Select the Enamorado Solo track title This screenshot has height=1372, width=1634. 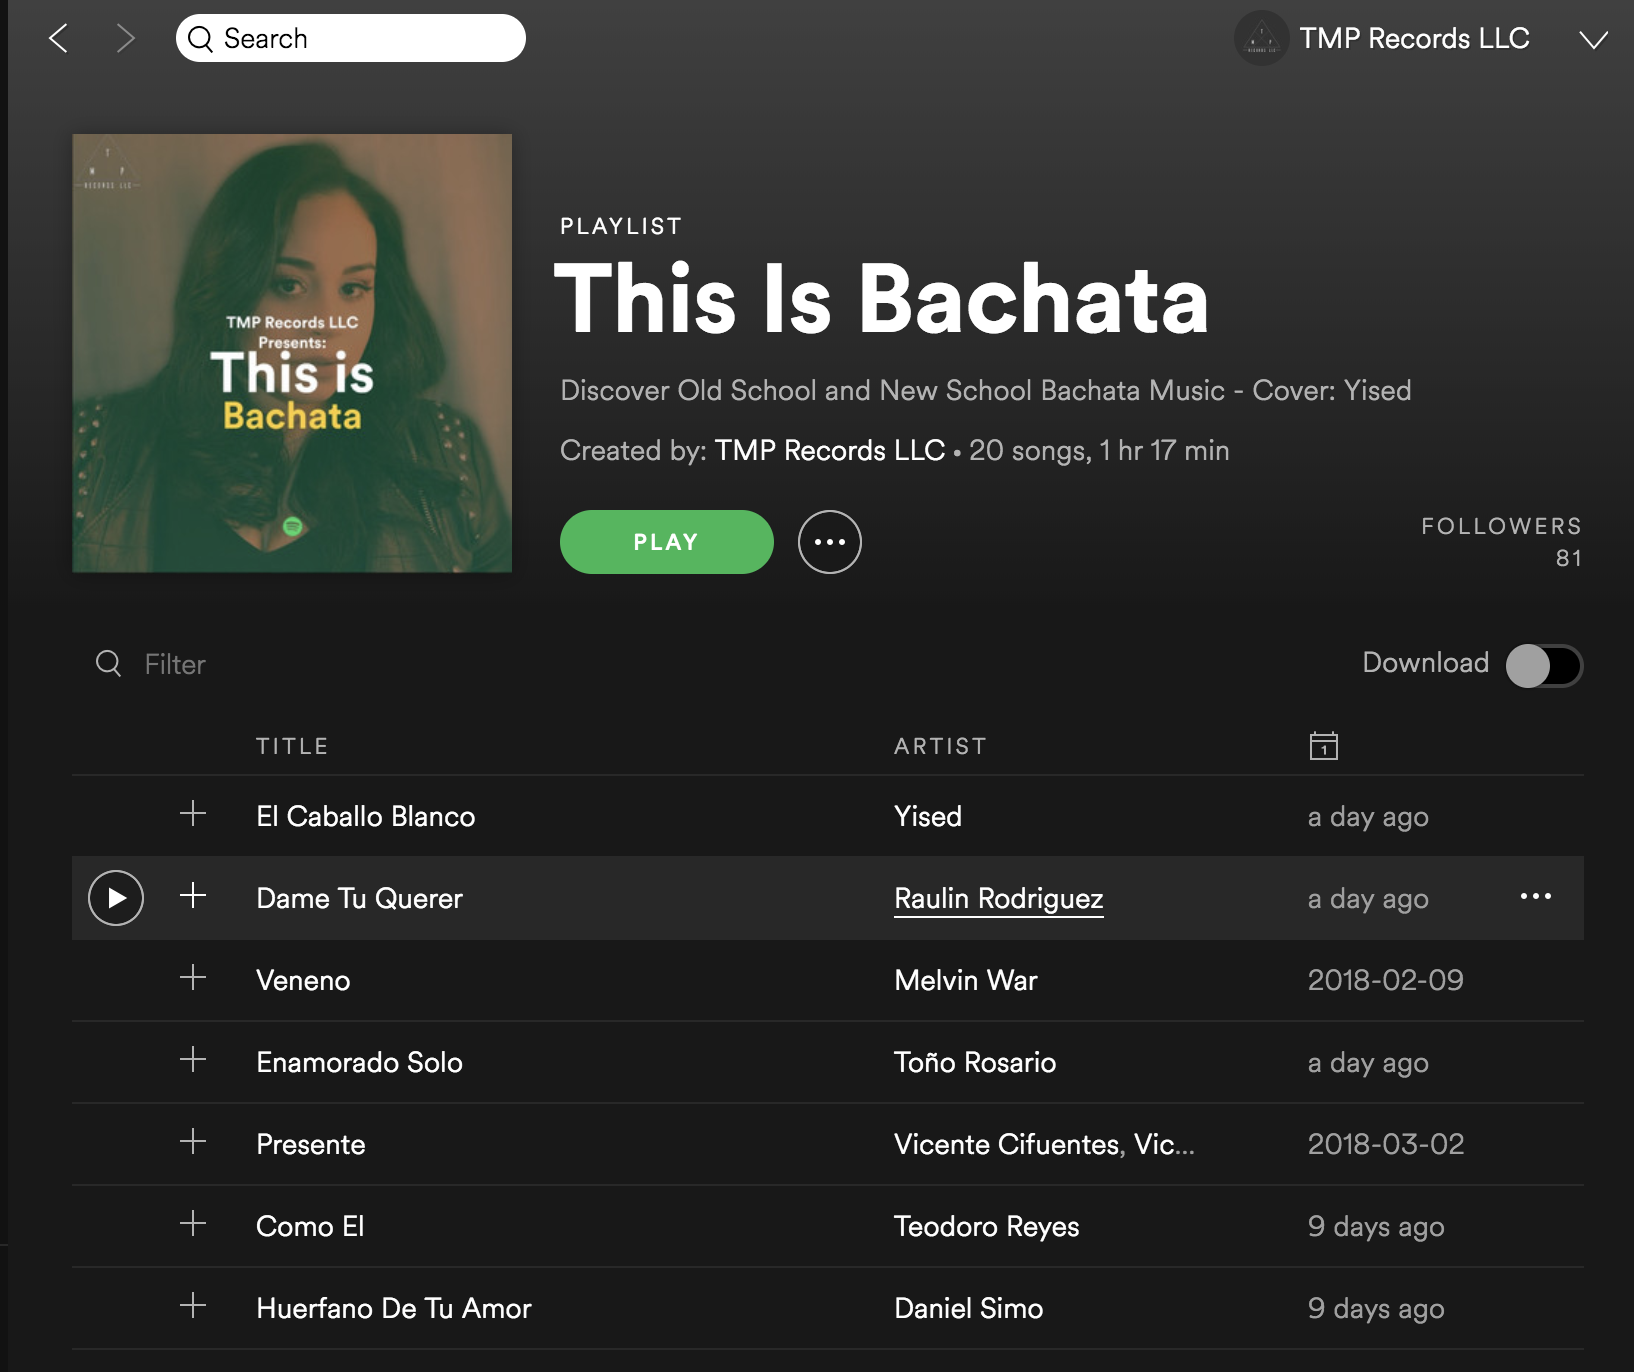pos(360,1062)
